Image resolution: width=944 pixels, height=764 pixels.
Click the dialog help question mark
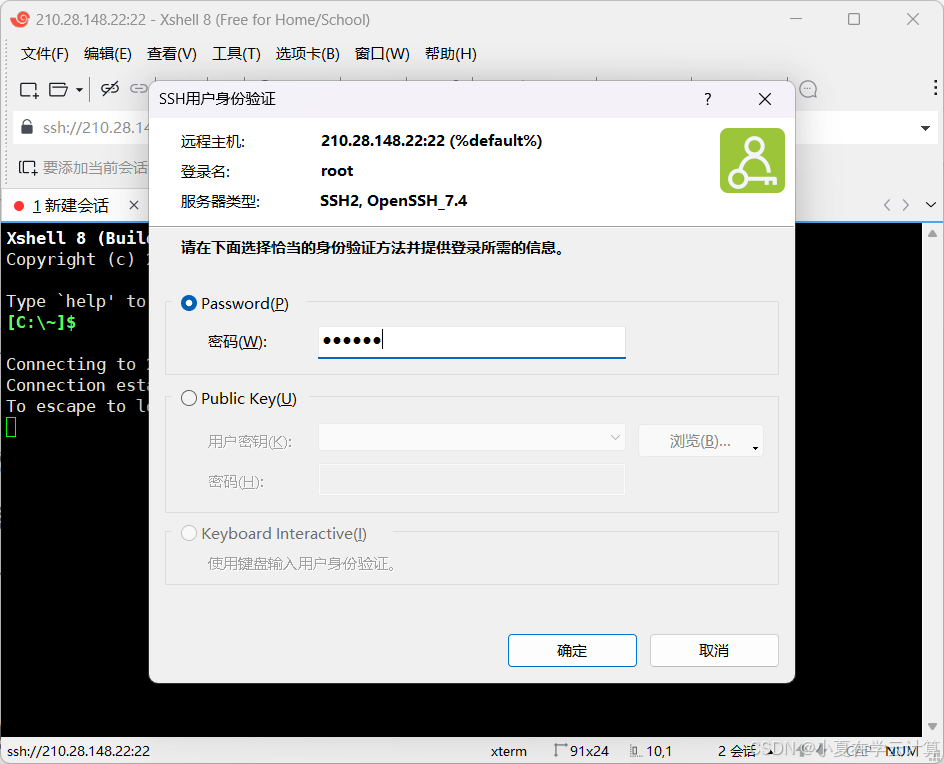point(707,99)
